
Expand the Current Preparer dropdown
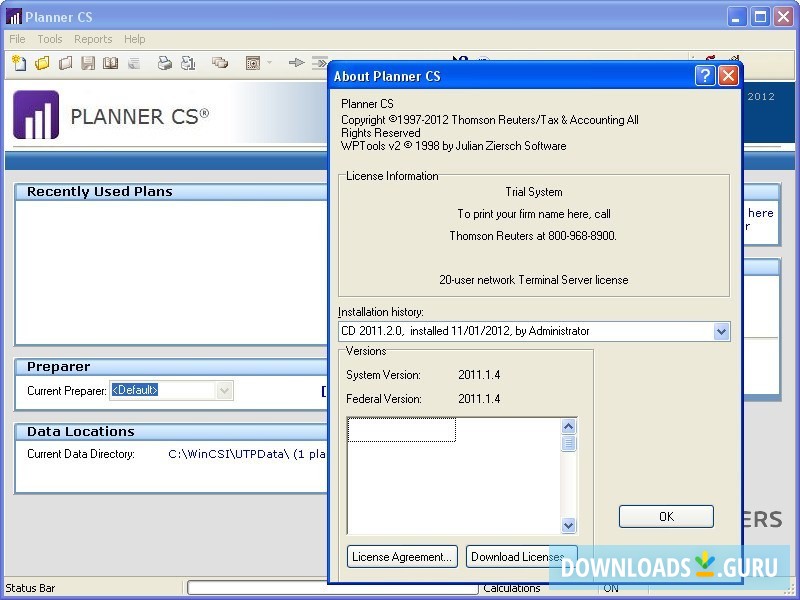(x=224, y=391)
